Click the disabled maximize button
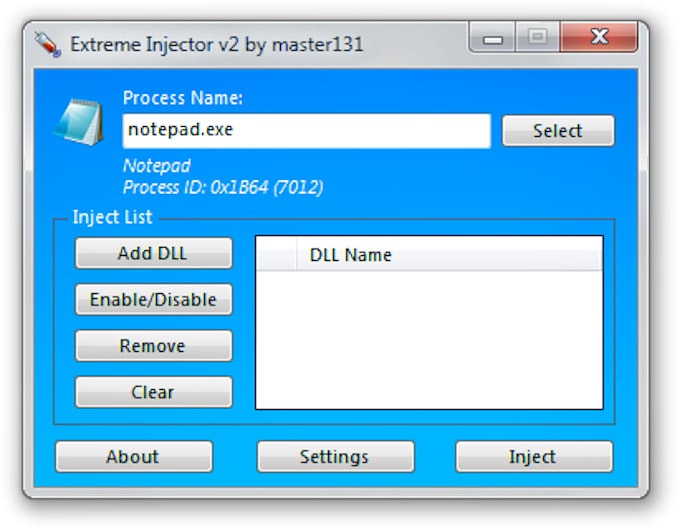The image size is (680, 531). (537, 38)
